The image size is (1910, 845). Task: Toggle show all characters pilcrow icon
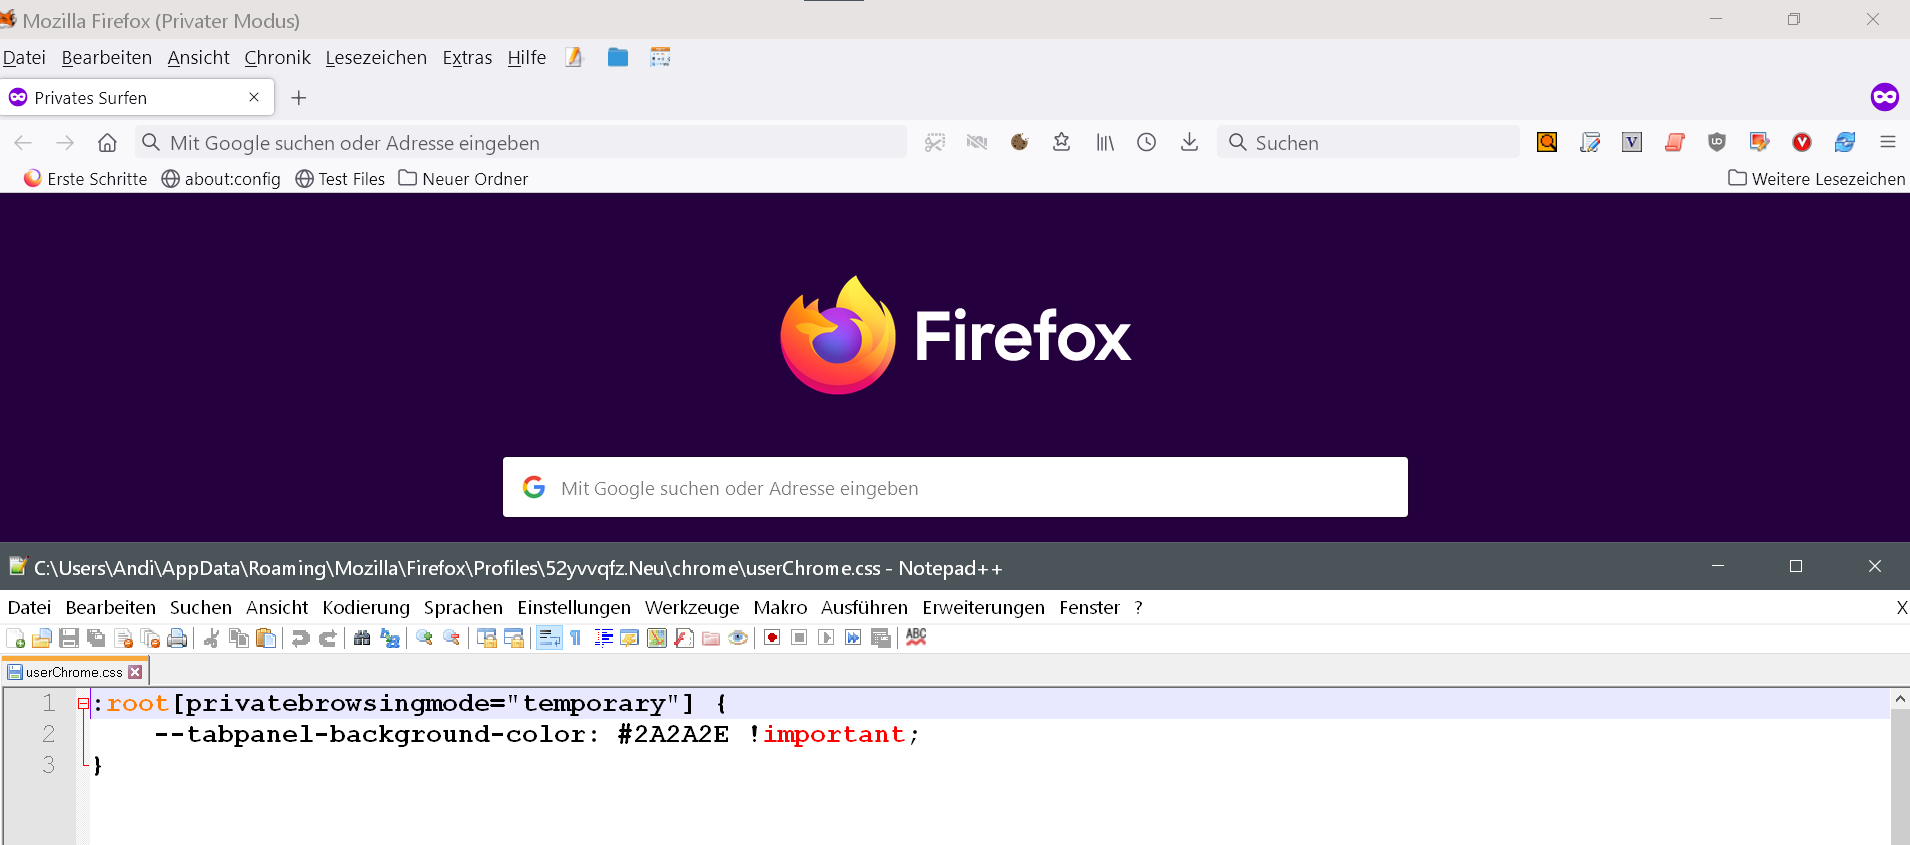[x=576, y=638]
